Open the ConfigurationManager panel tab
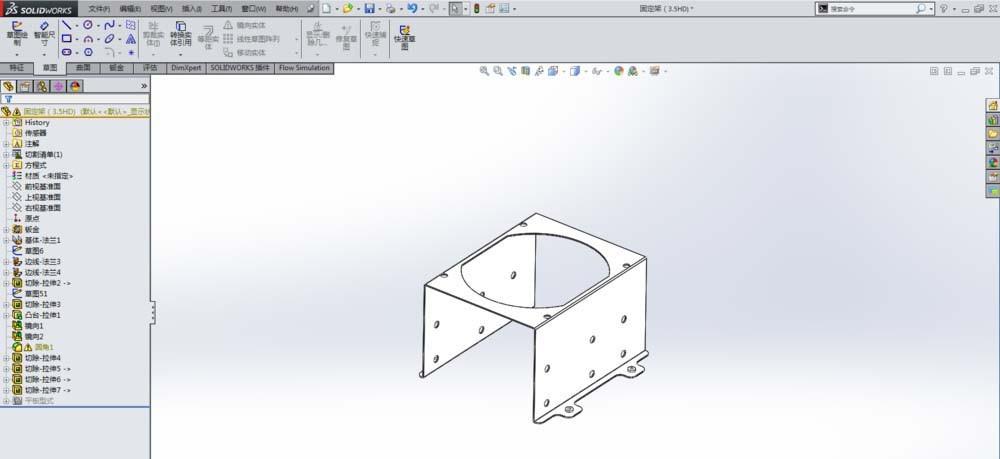Viewport: 1000px width, 459px height. [x=41, y=86]
